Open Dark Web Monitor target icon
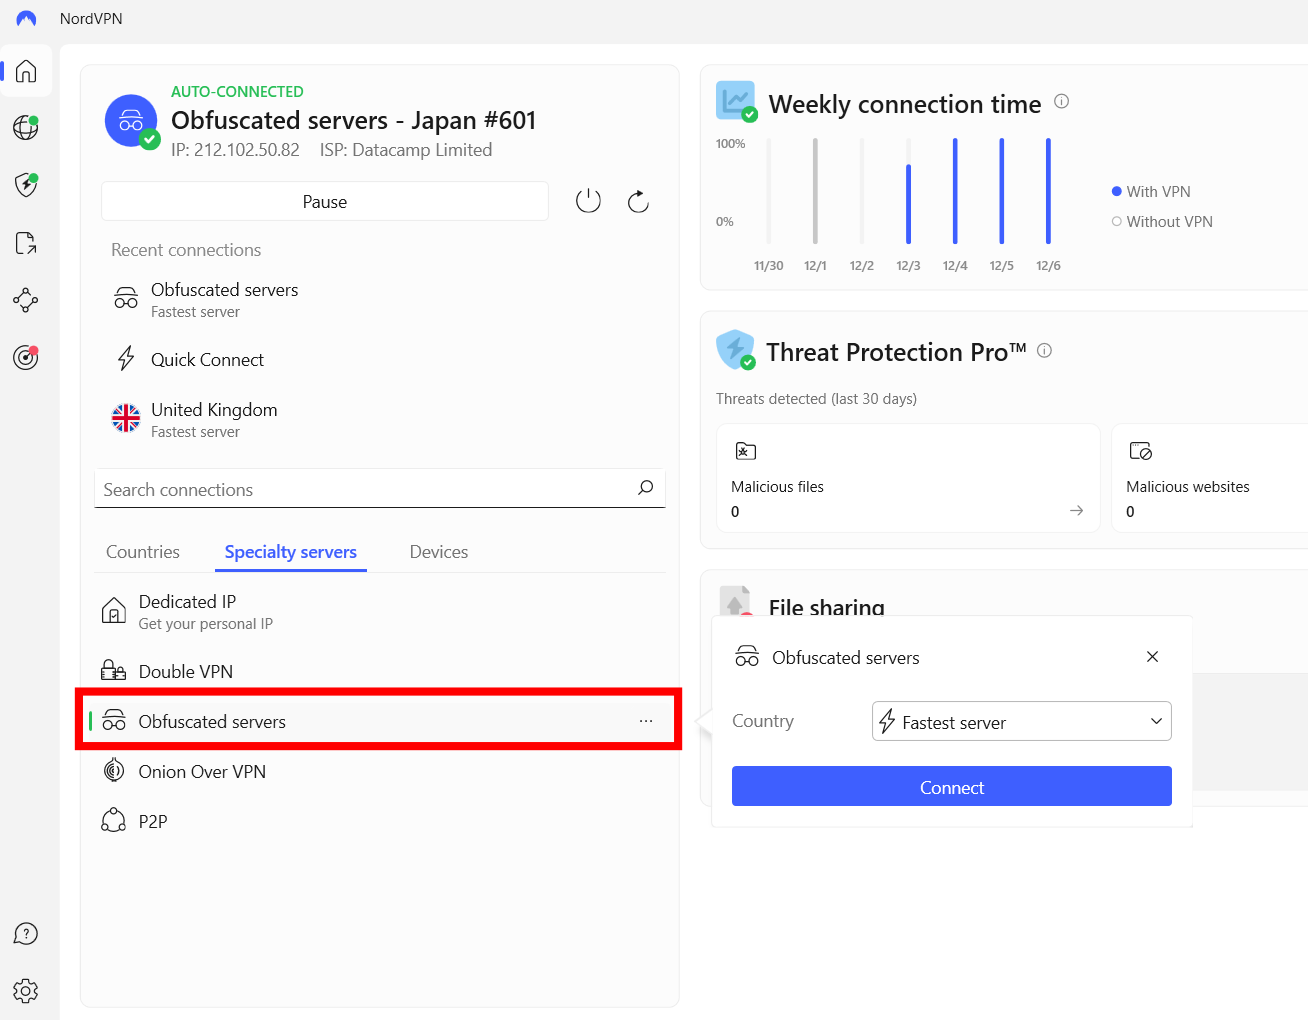This screenshot has height=1020, width=1308. click(26, 357)
